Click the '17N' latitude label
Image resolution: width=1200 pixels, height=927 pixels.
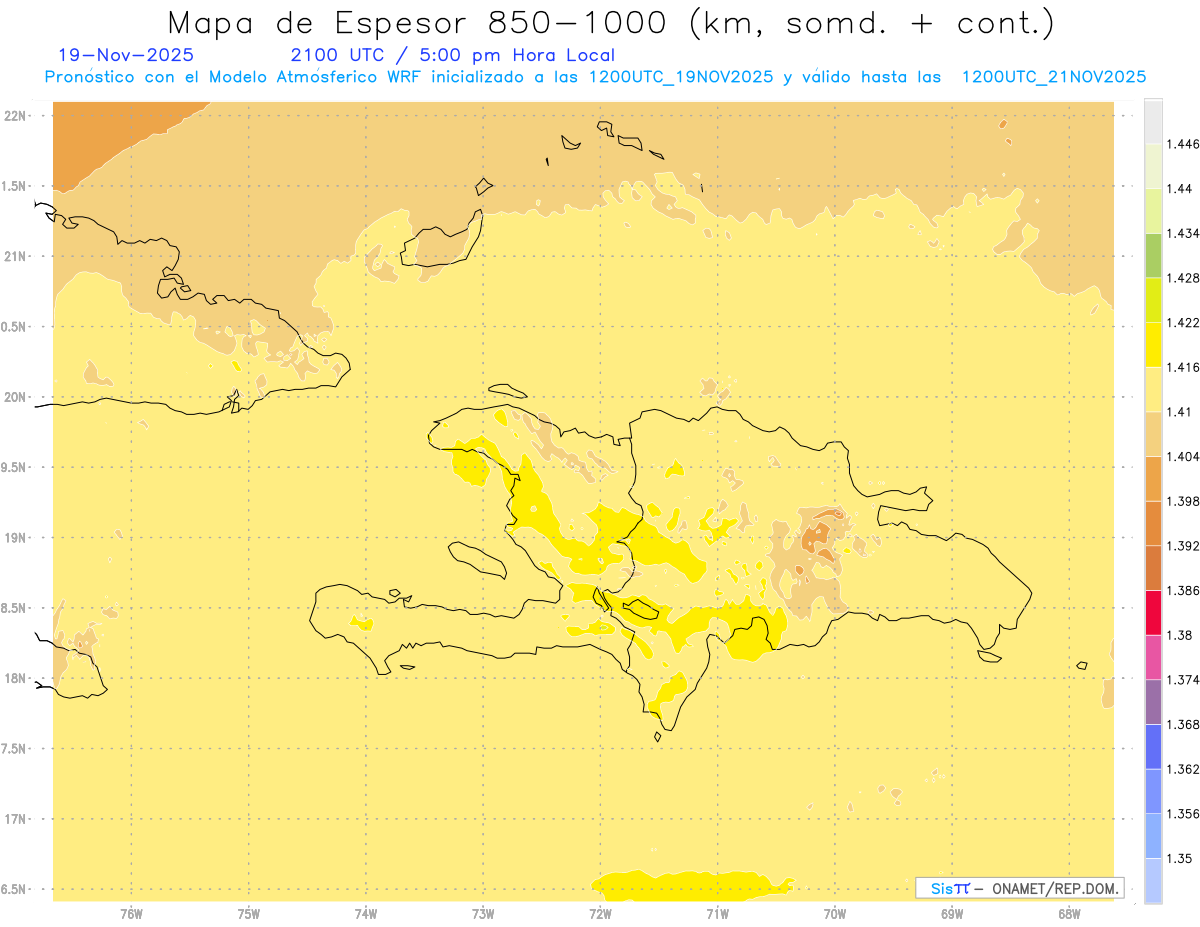[15, 820]
